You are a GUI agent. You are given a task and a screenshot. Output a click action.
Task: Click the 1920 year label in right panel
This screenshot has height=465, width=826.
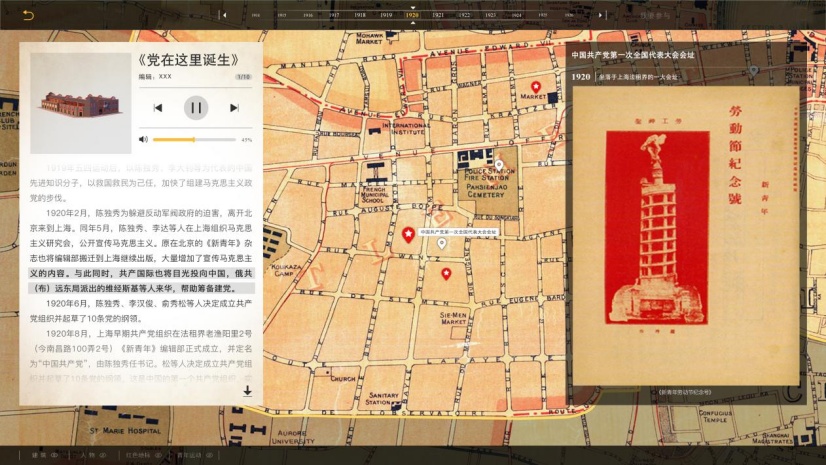pyautogui.click(x=581, y=77)
